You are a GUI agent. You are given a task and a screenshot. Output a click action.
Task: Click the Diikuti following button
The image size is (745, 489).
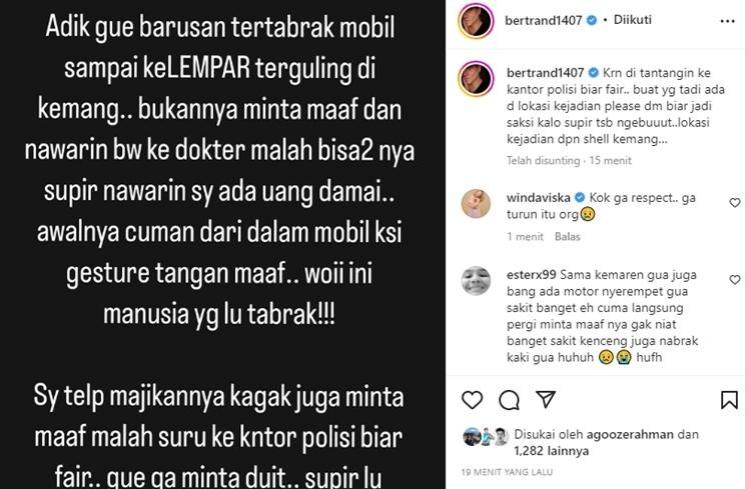[x=632, y=20]
